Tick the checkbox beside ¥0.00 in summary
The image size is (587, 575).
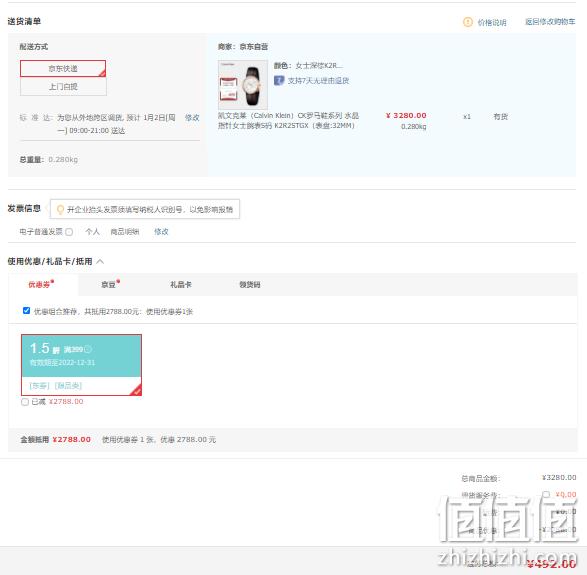click(x=546, y=495)
